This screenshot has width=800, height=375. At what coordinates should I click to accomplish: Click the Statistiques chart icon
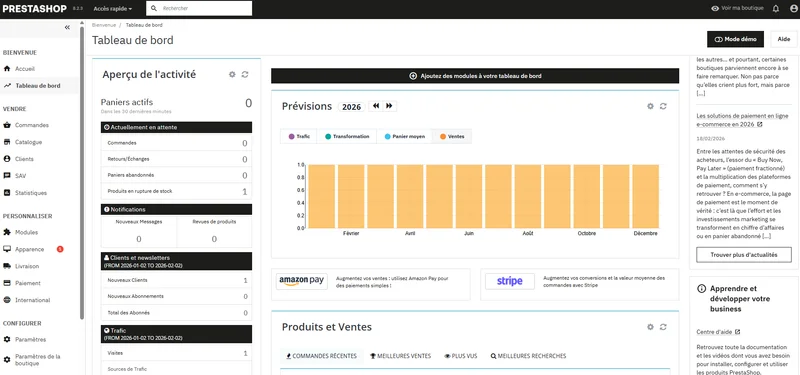point(7,193)
